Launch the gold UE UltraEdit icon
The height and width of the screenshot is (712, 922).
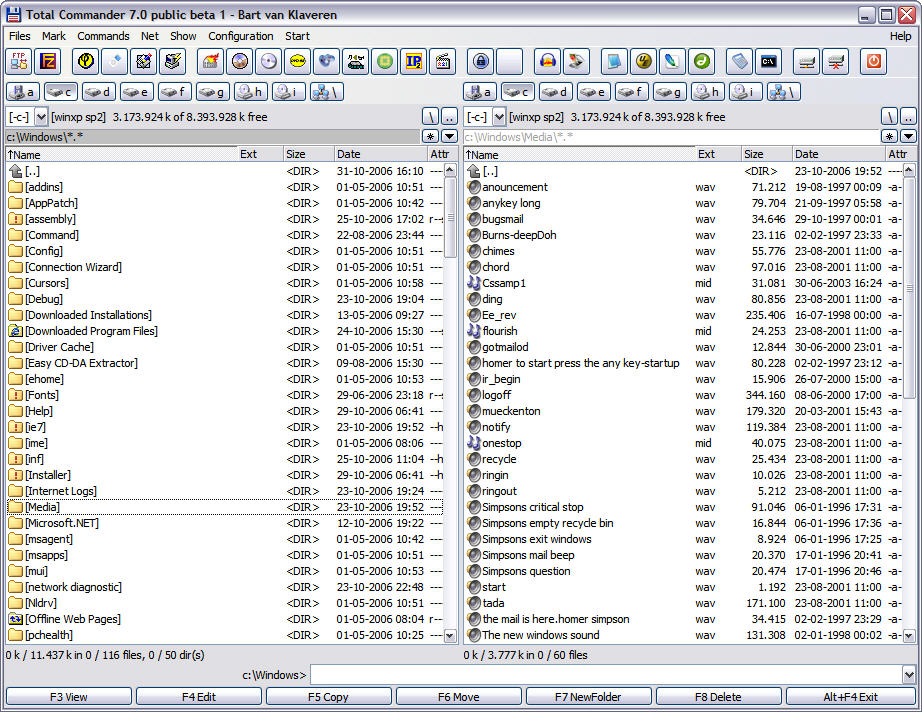tap(643, 61)
